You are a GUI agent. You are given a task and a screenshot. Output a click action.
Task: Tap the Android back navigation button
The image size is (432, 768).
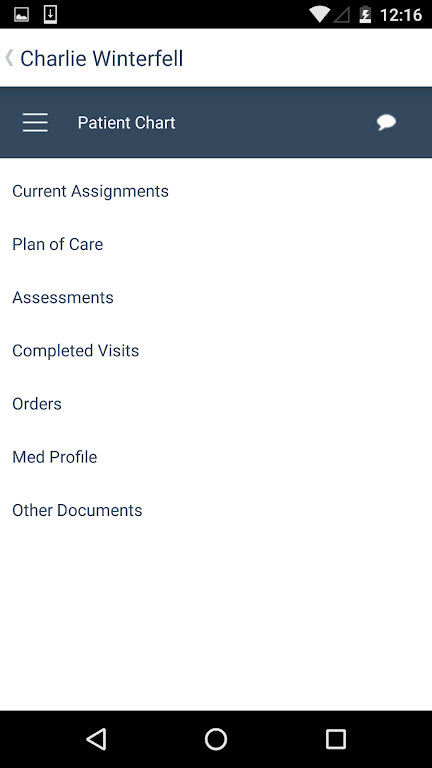[96, 739]
